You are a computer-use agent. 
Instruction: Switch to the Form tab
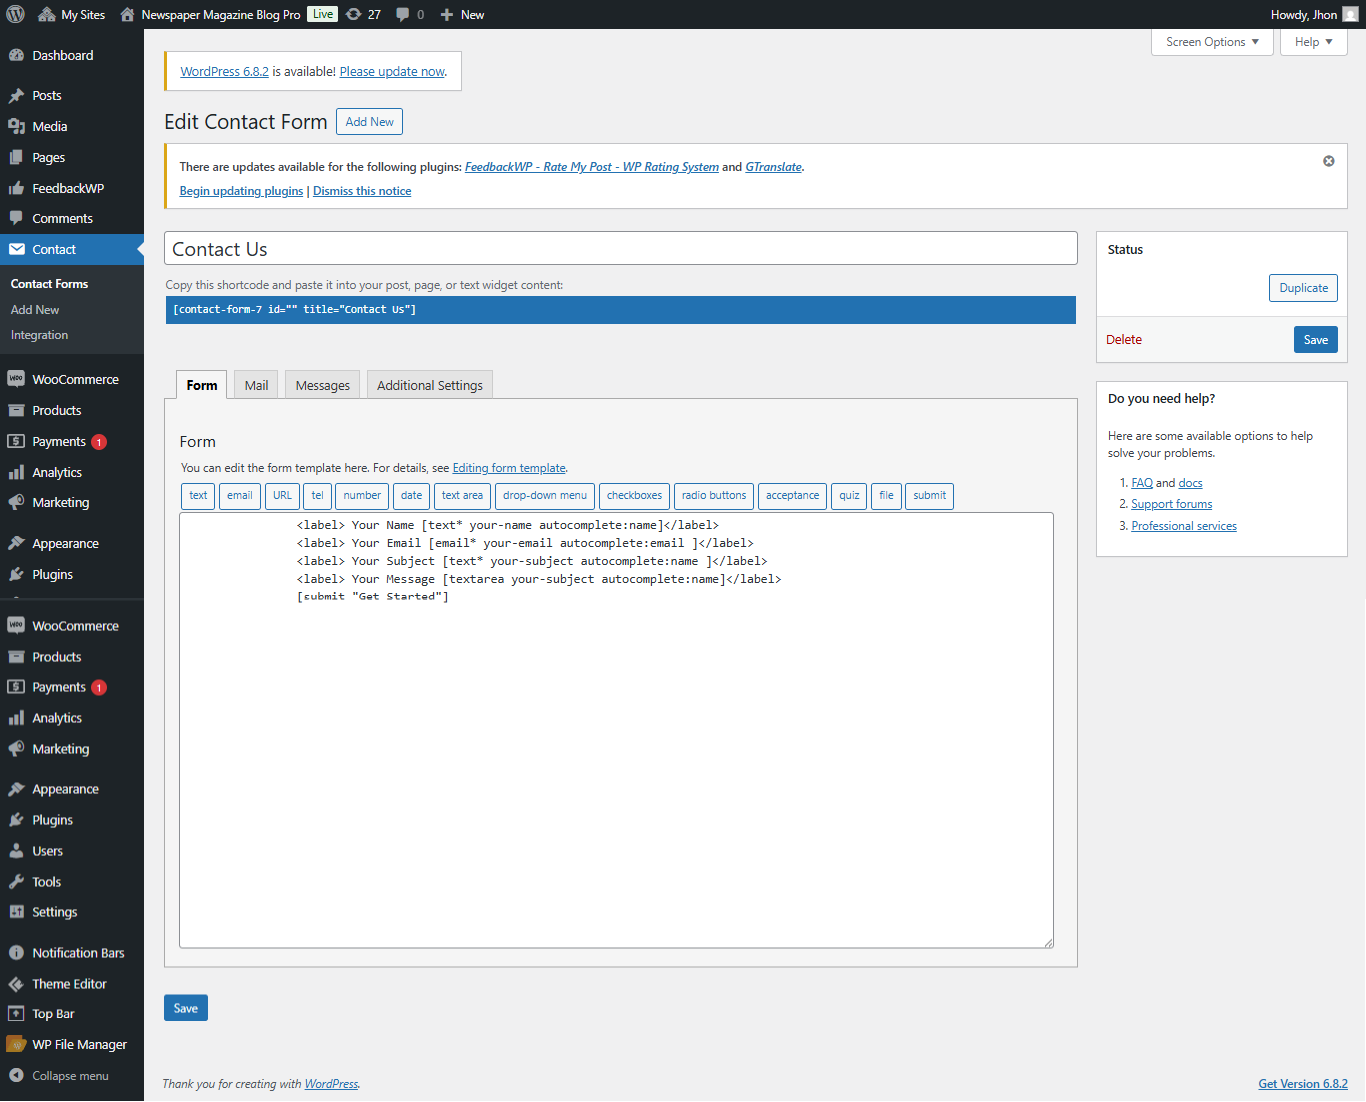tap(202, 385)
